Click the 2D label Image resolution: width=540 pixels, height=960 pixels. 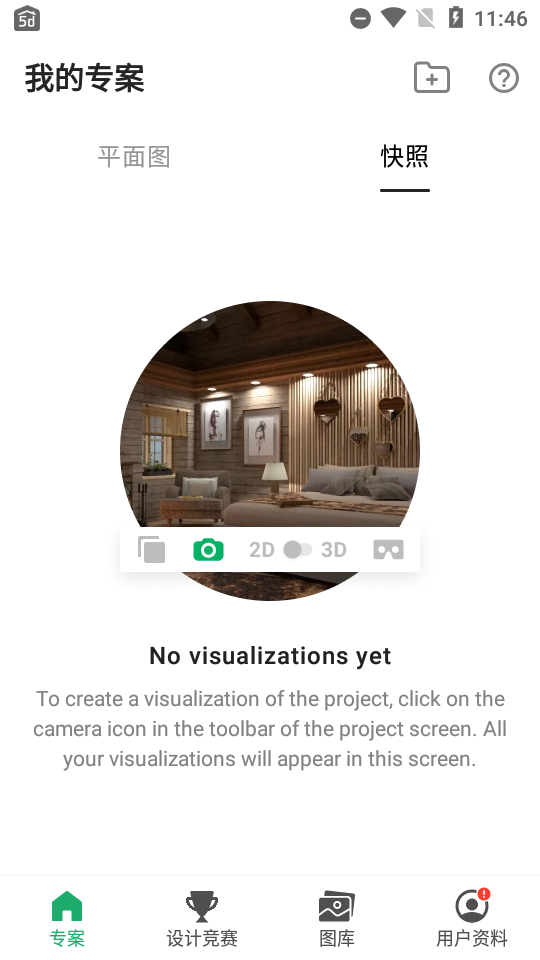pos(261,550)
